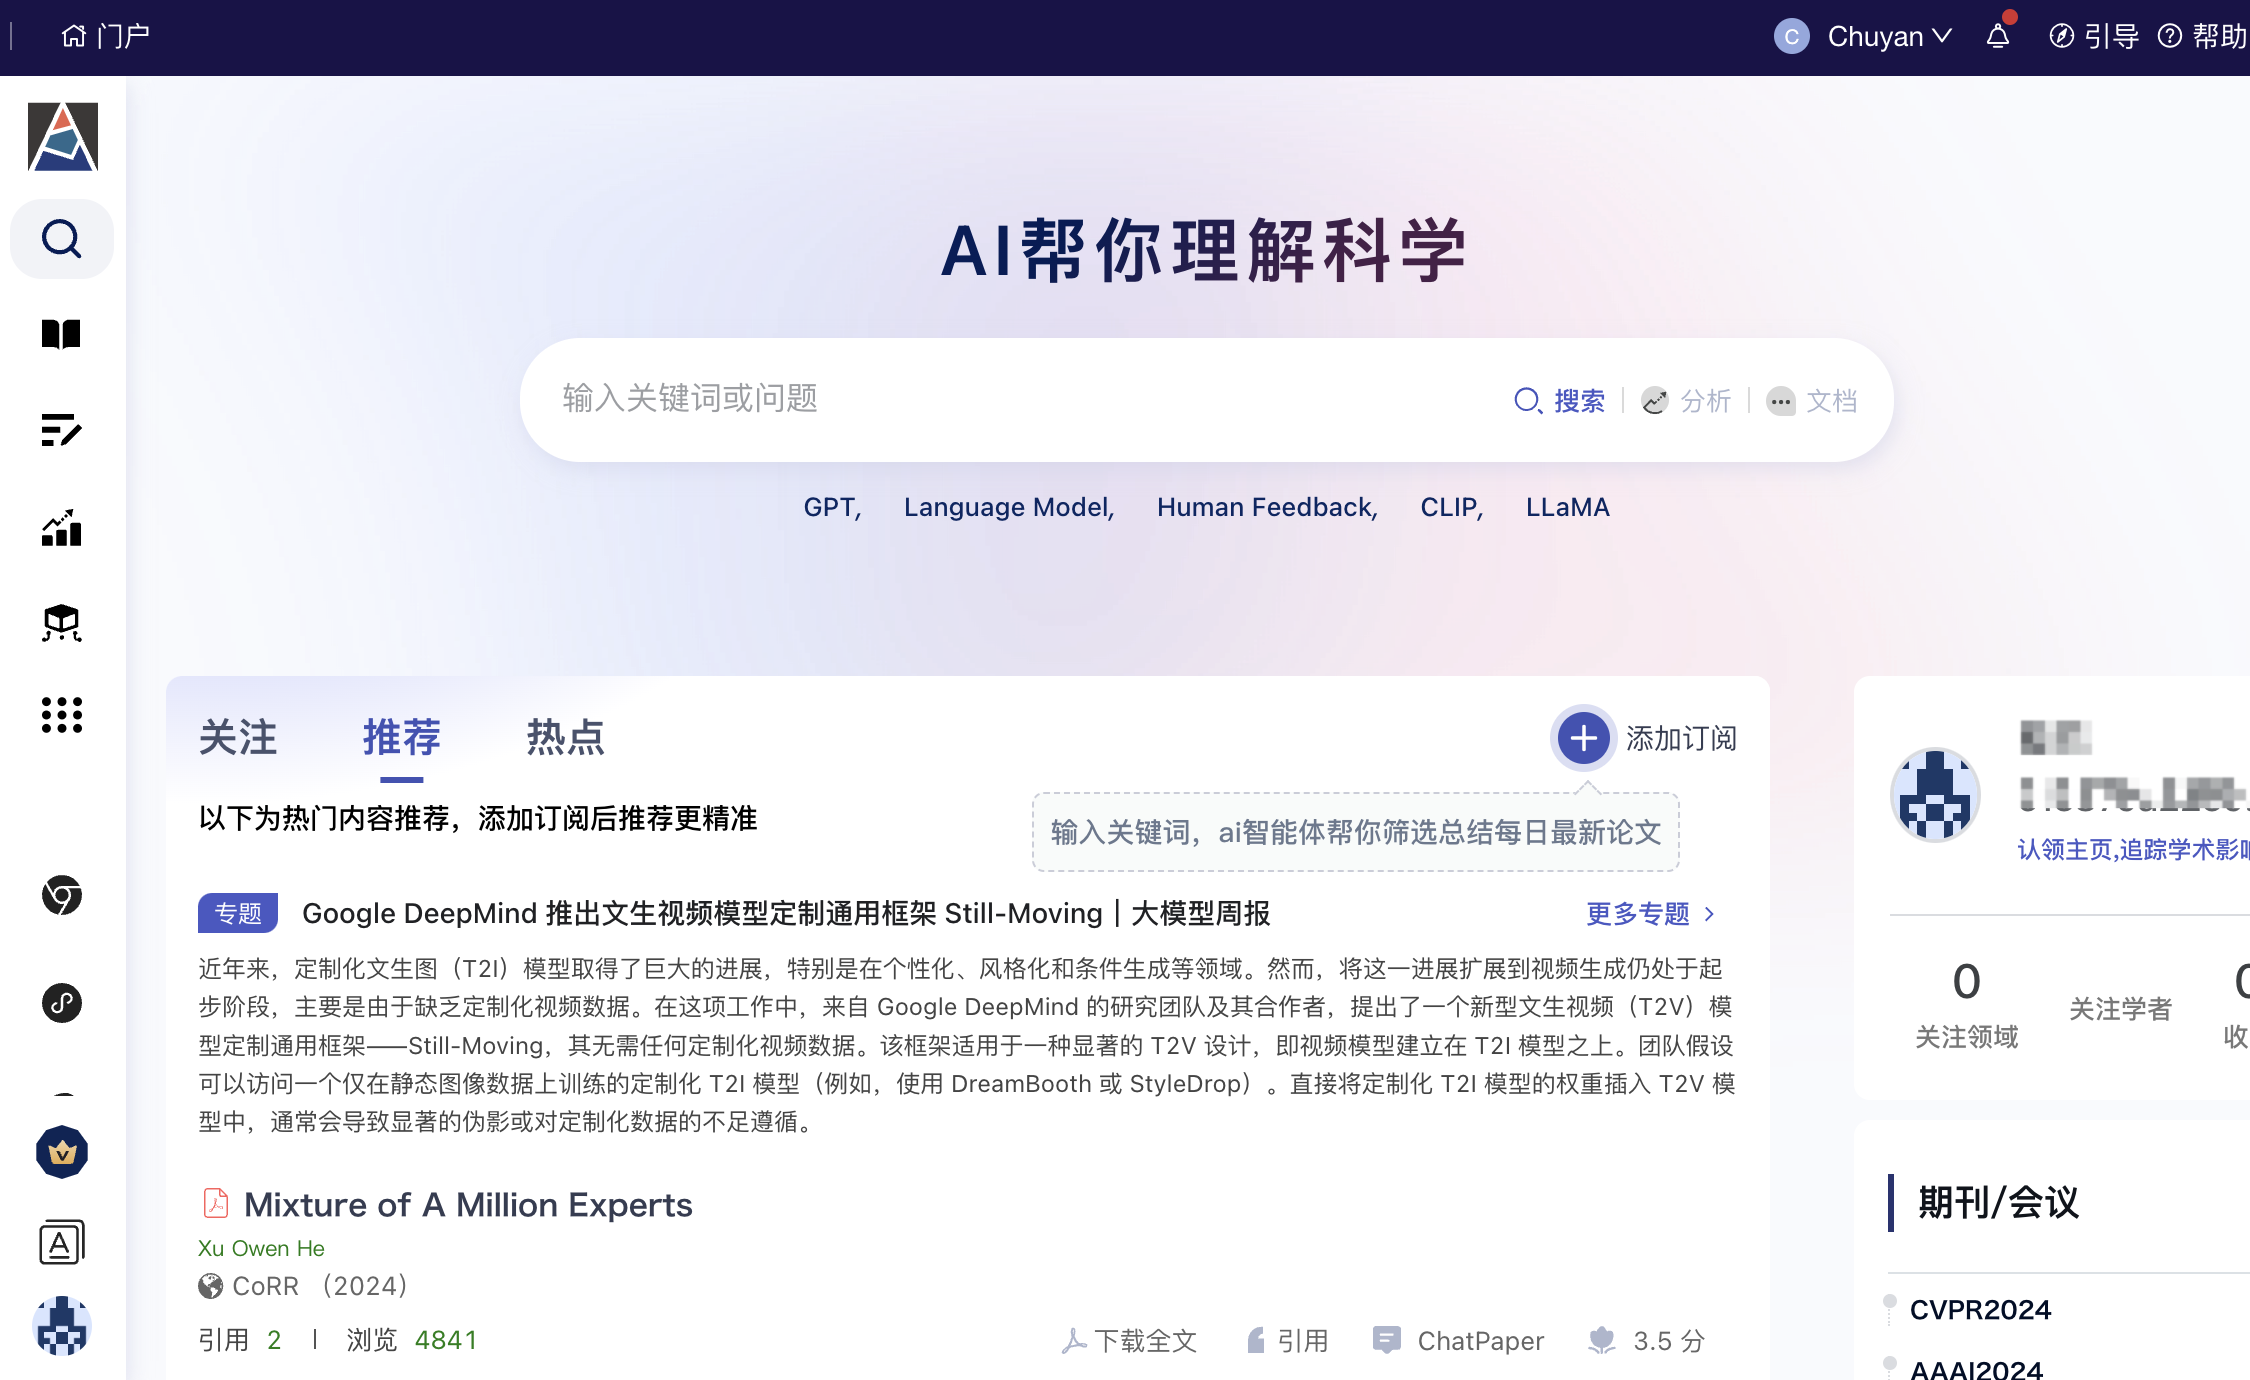Click the magnifier search icon in sidebar

coord(61,239)
